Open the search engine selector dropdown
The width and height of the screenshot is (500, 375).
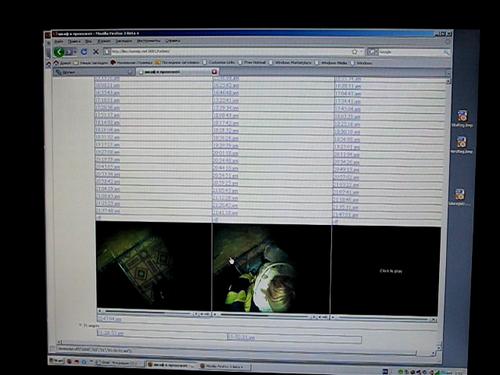372,52
